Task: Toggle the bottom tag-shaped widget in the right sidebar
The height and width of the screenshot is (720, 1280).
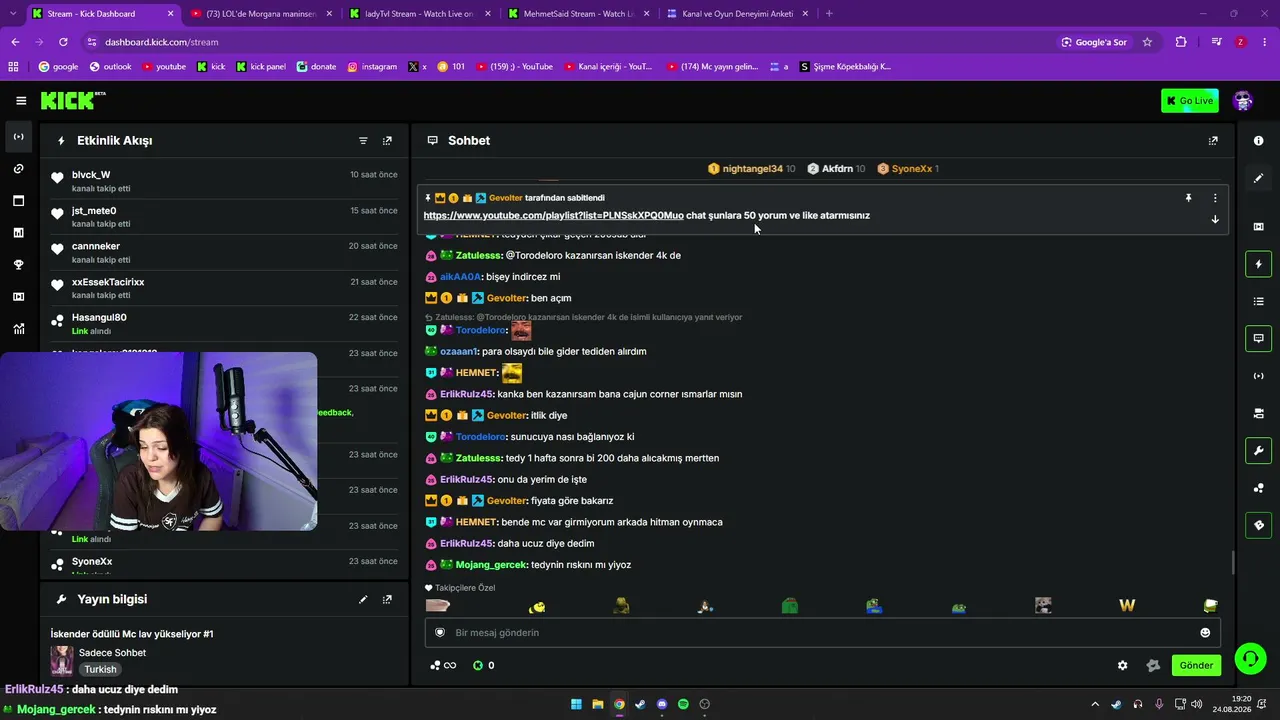Action: click(1258, 525)
